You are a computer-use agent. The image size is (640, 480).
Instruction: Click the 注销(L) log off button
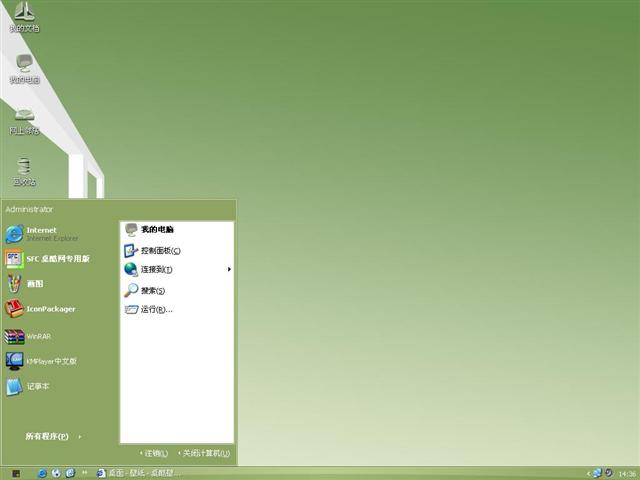click(154, 453)
